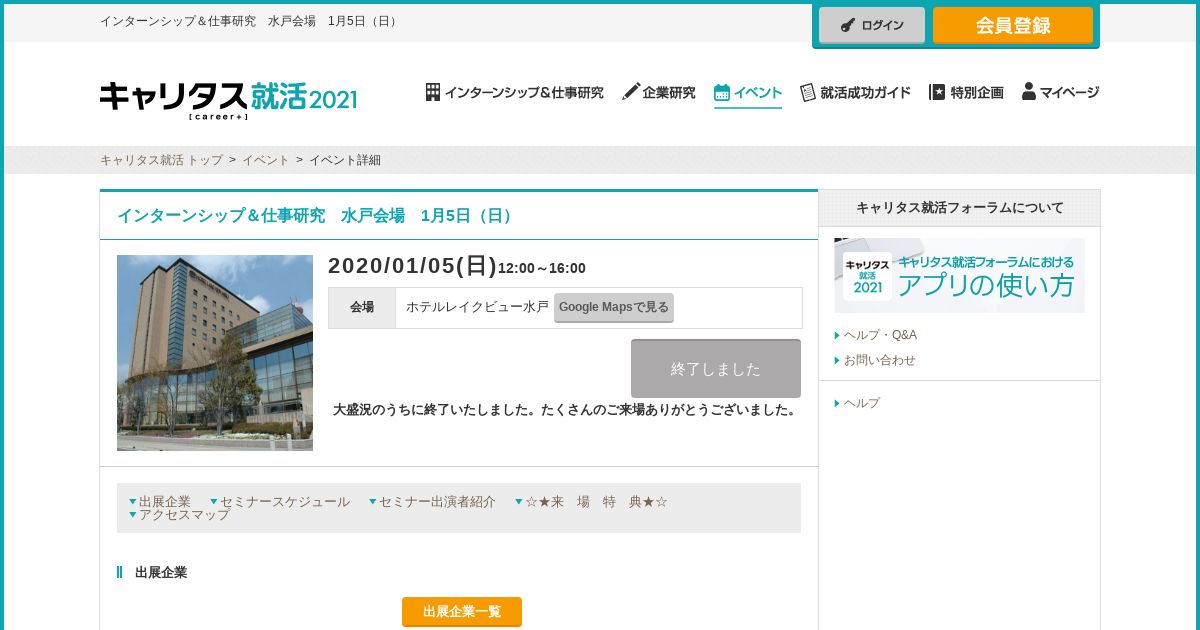Click the building icon for インターンシップ＆仕事研究
1200x630 pixels.
coord(433,92)
